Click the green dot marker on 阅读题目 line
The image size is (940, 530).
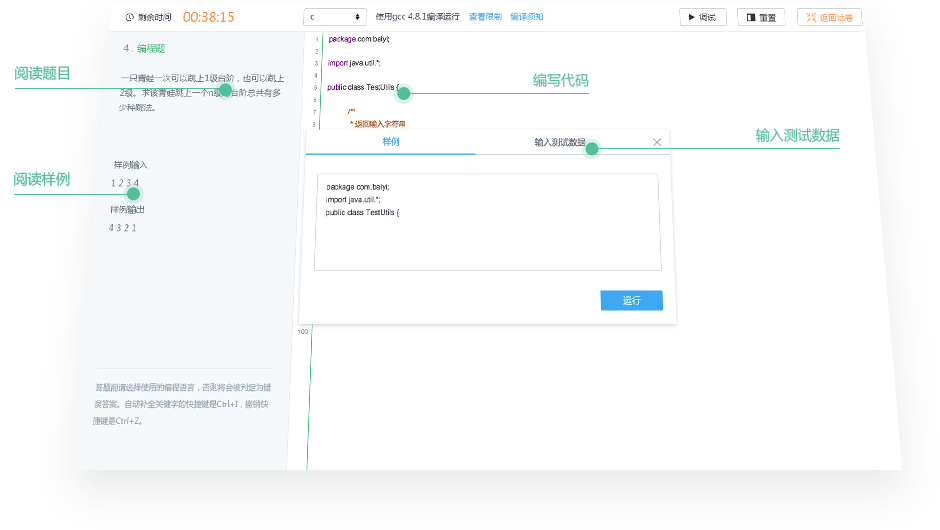pos(225,90)
